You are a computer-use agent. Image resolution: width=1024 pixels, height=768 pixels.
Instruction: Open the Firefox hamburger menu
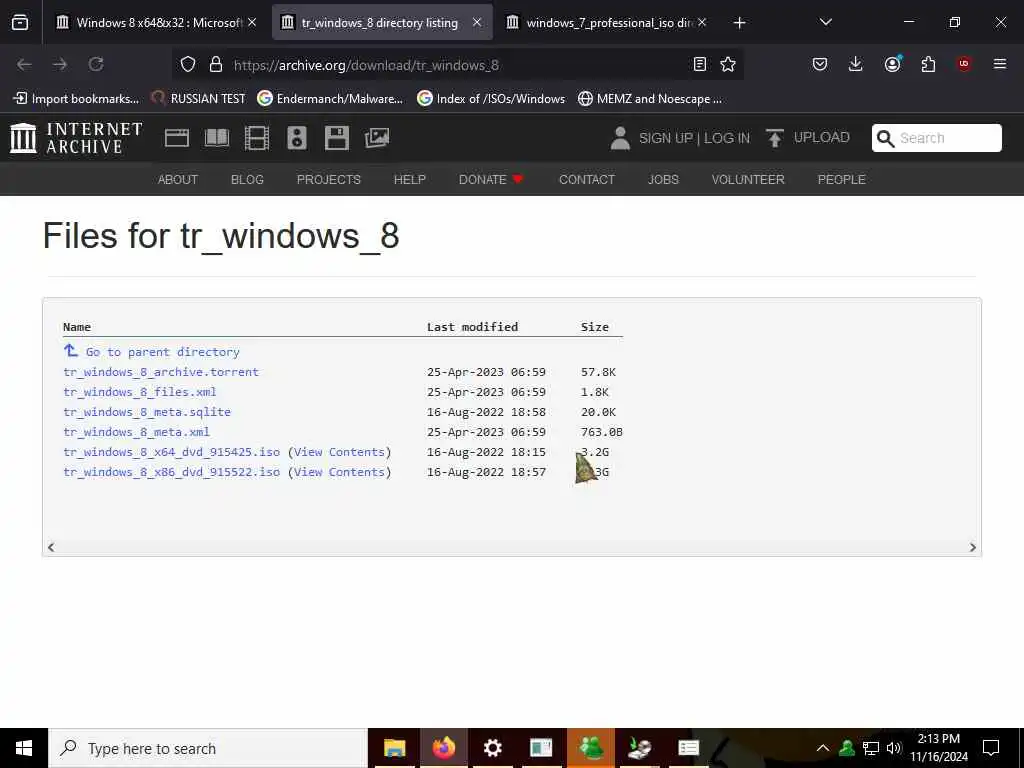[1000, 64]
